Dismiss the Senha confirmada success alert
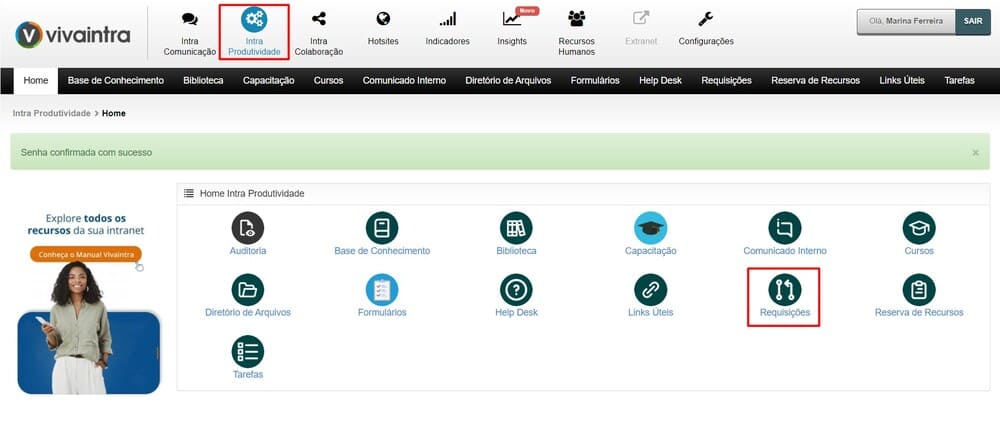 (x=975, y=153)
